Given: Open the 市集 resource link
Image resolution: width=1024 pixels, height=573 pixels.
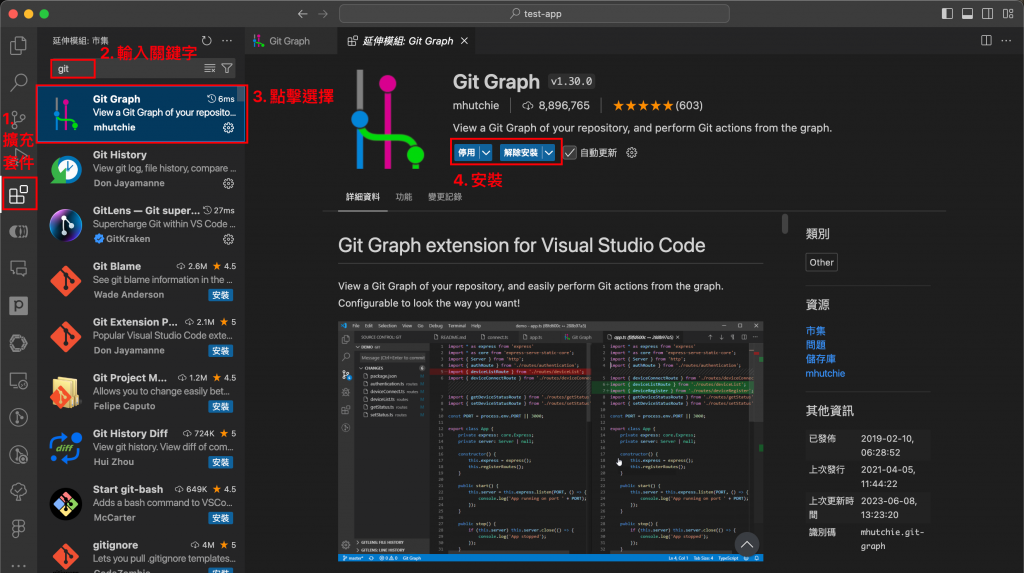Looking at the screenshot, I should pyautogui.click(x=815, y=331).
